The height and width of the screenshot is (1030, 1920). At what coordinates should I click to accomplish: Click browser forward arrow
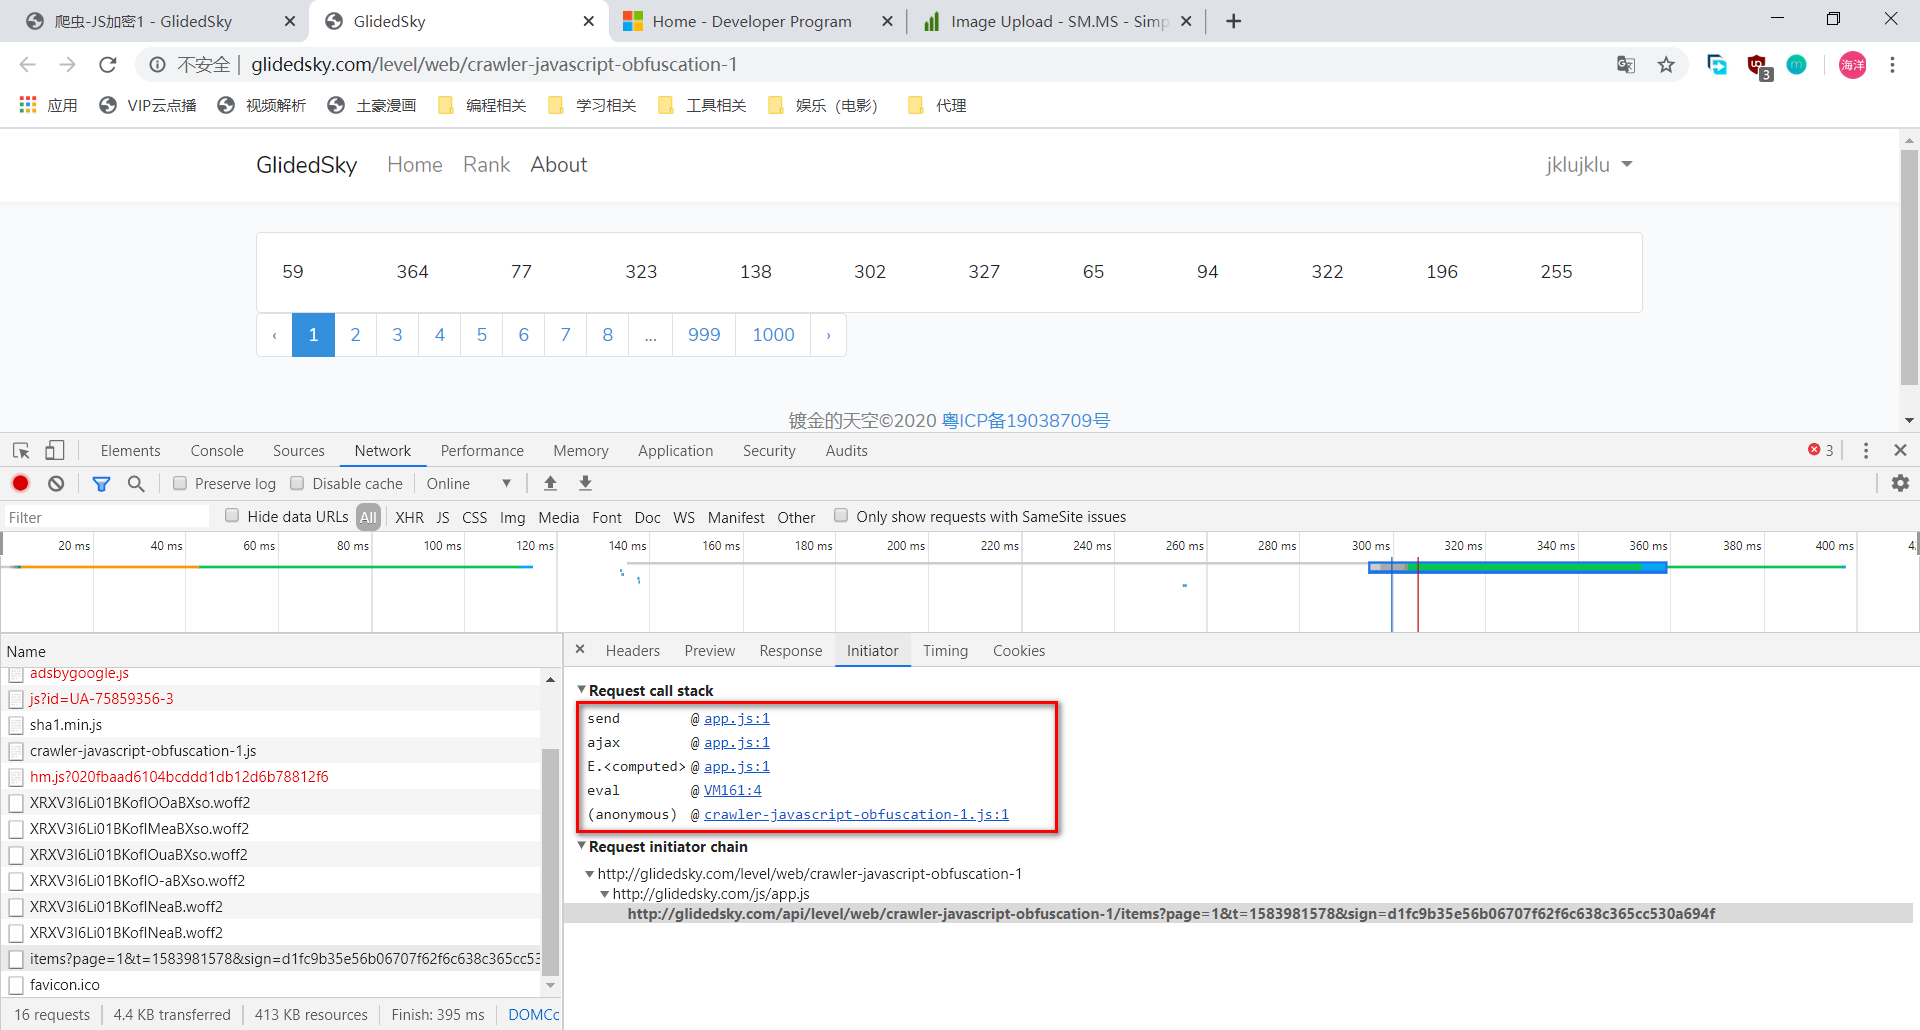coord(67,65)
